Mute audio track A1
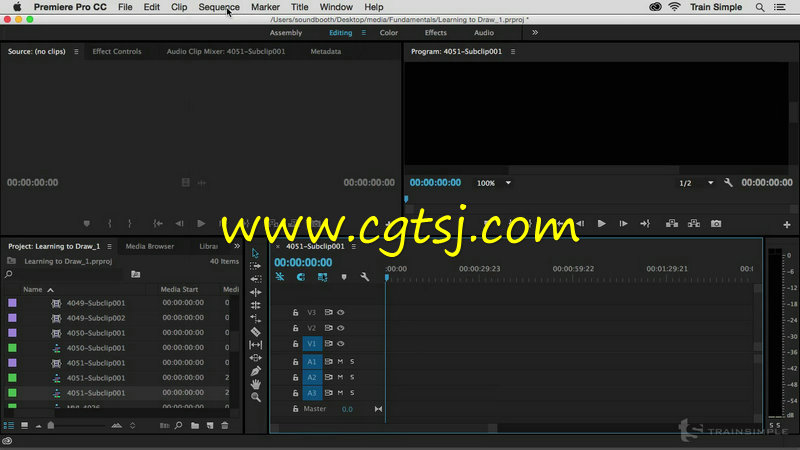The width and height of the screenshot is (800, 450). pos(340,362)
